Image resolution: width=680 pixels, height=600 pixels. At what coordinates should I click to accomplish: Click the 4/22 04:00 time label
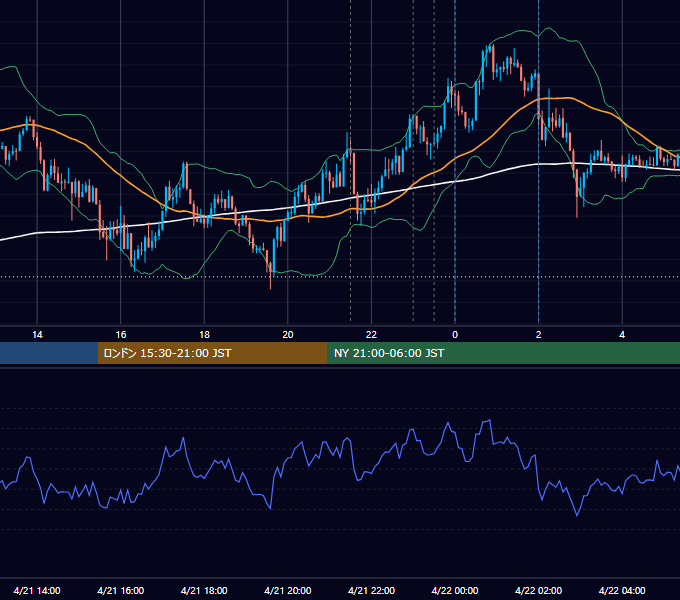622,590
